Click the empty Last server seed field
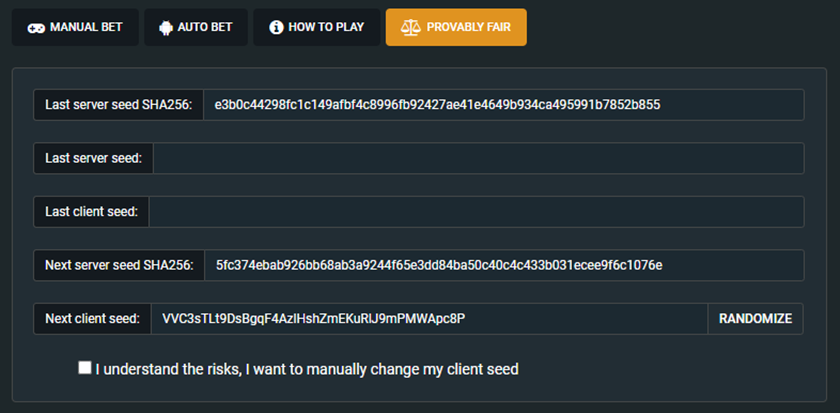 pos(478,158)
